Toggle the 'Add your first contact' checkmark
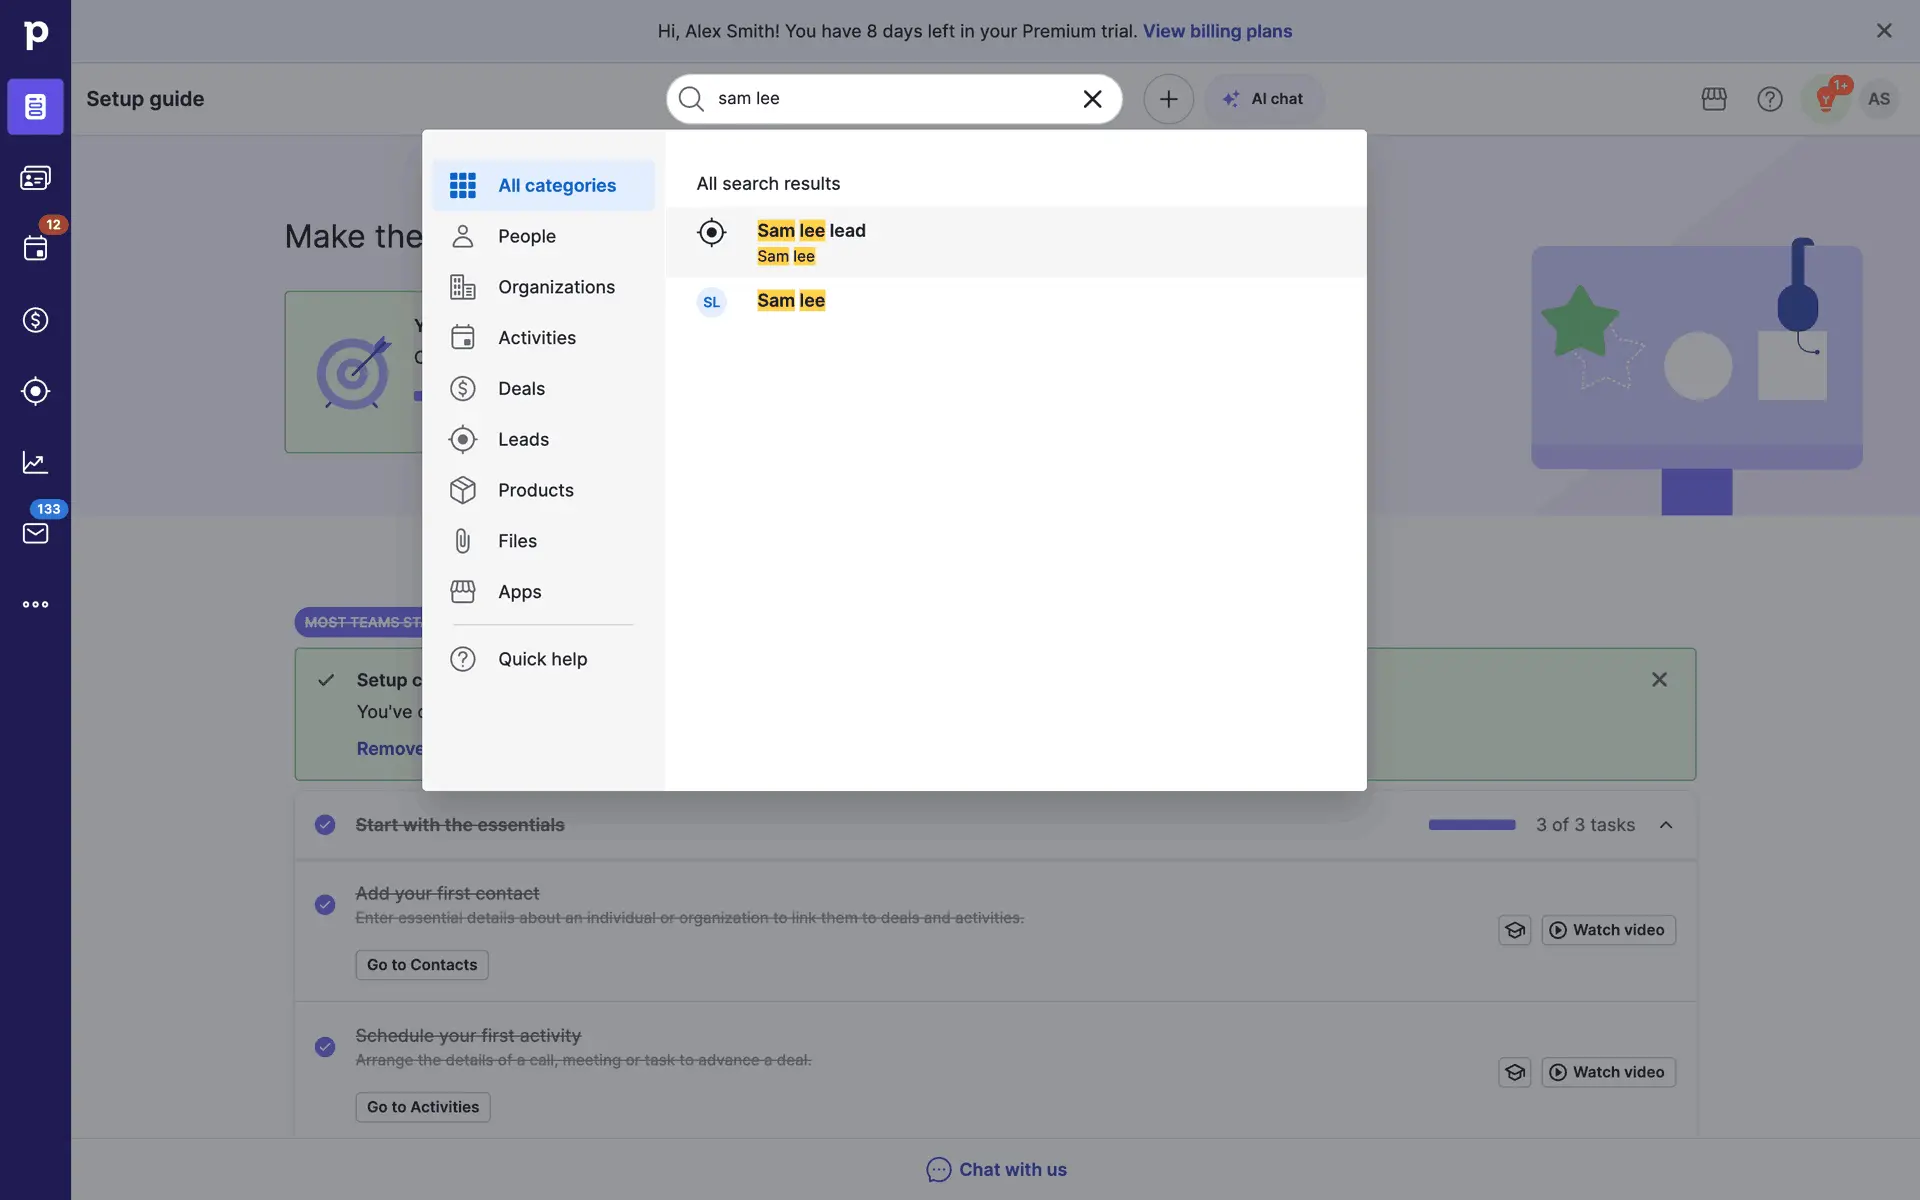The width and height of the screenshot is (1920, 1200). (325, 905)
